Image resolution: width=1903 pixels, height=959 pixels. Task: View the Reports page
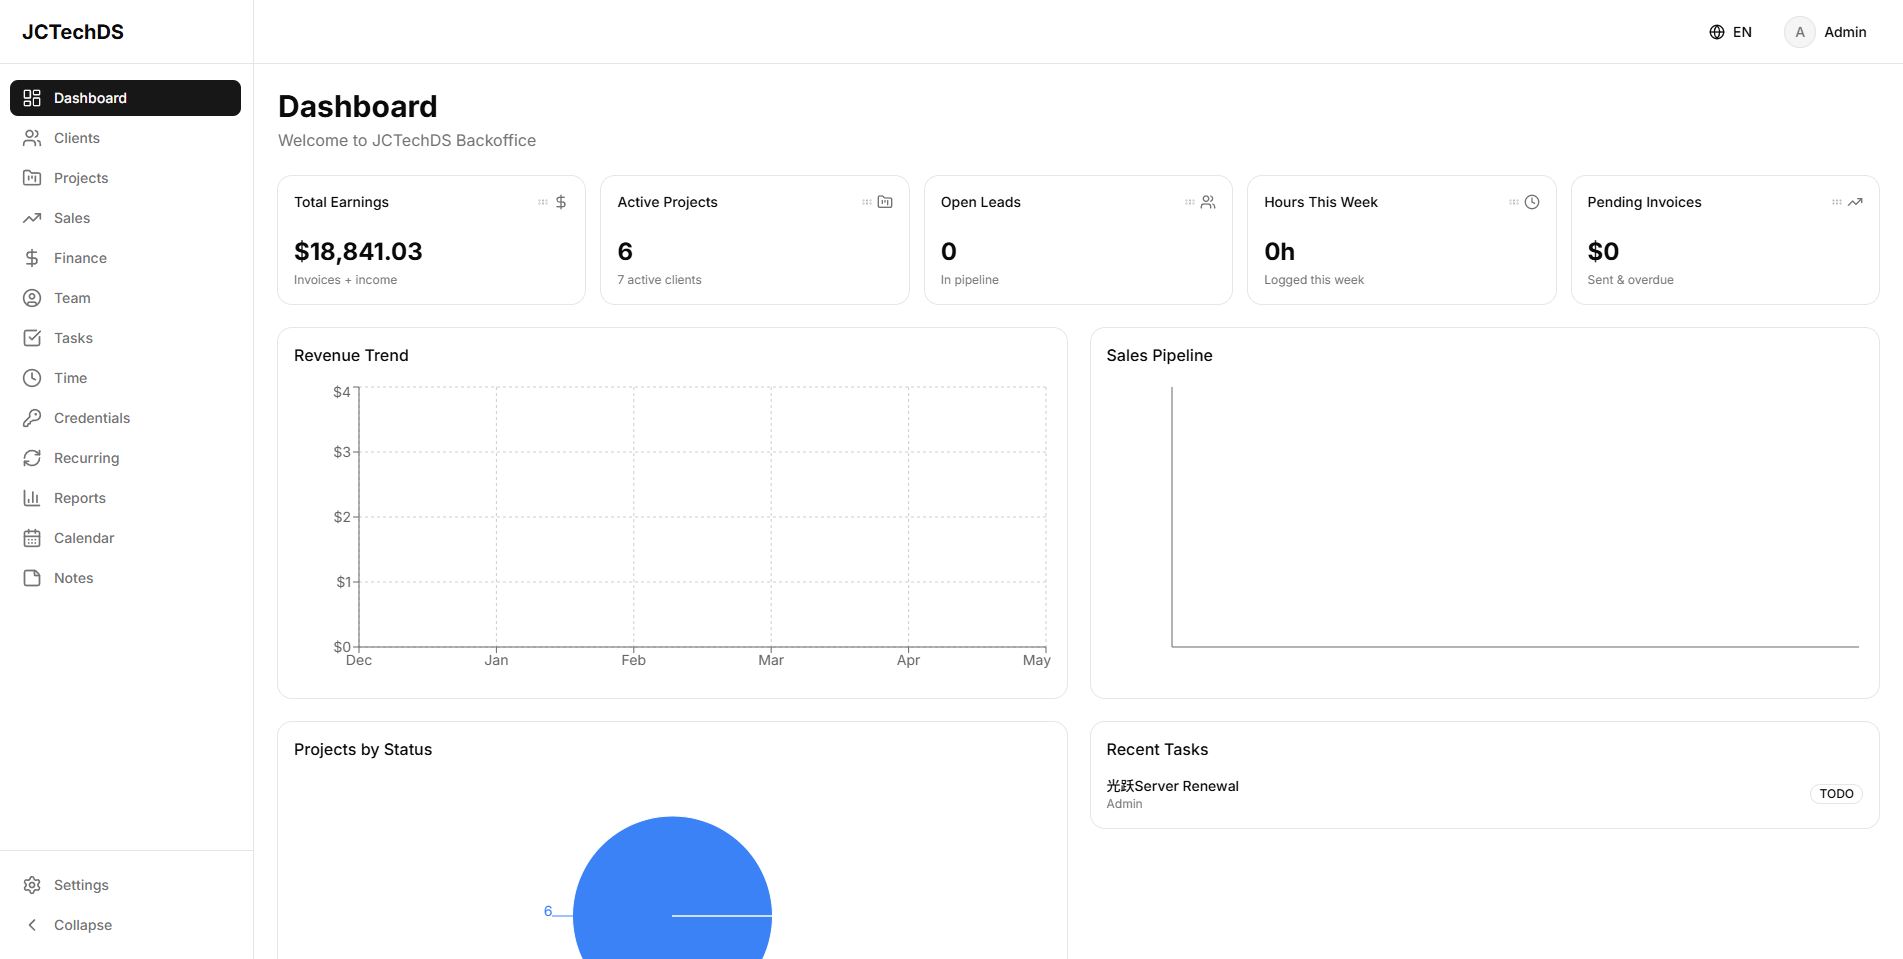point(125,498)
